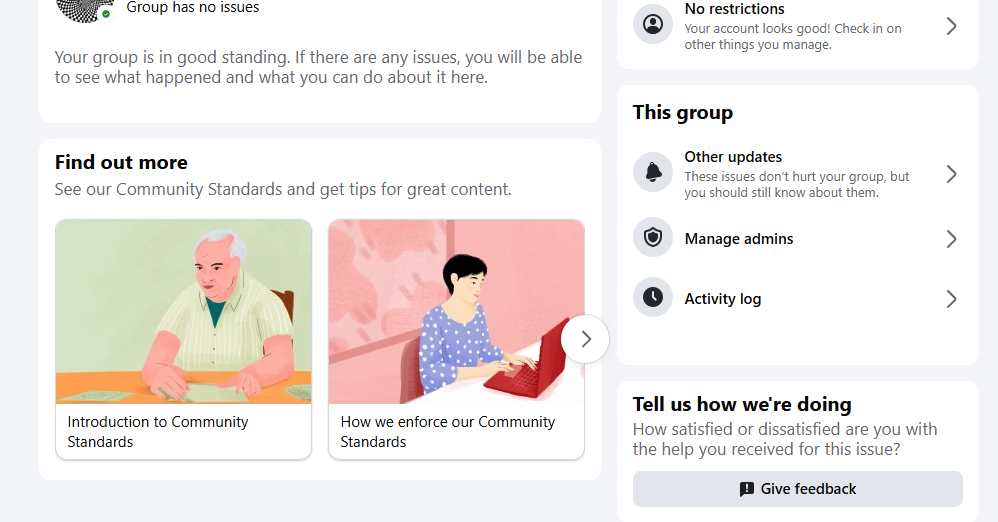Open the Activity log chevron arrow

951,299
